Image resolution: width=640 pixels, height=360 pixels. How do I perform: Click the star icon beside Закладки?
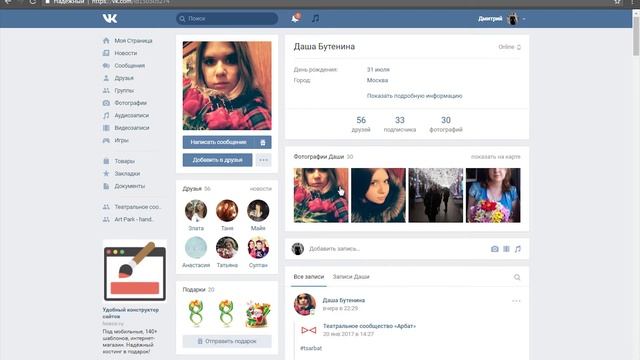pyautogui.click(x=106, y=173)
